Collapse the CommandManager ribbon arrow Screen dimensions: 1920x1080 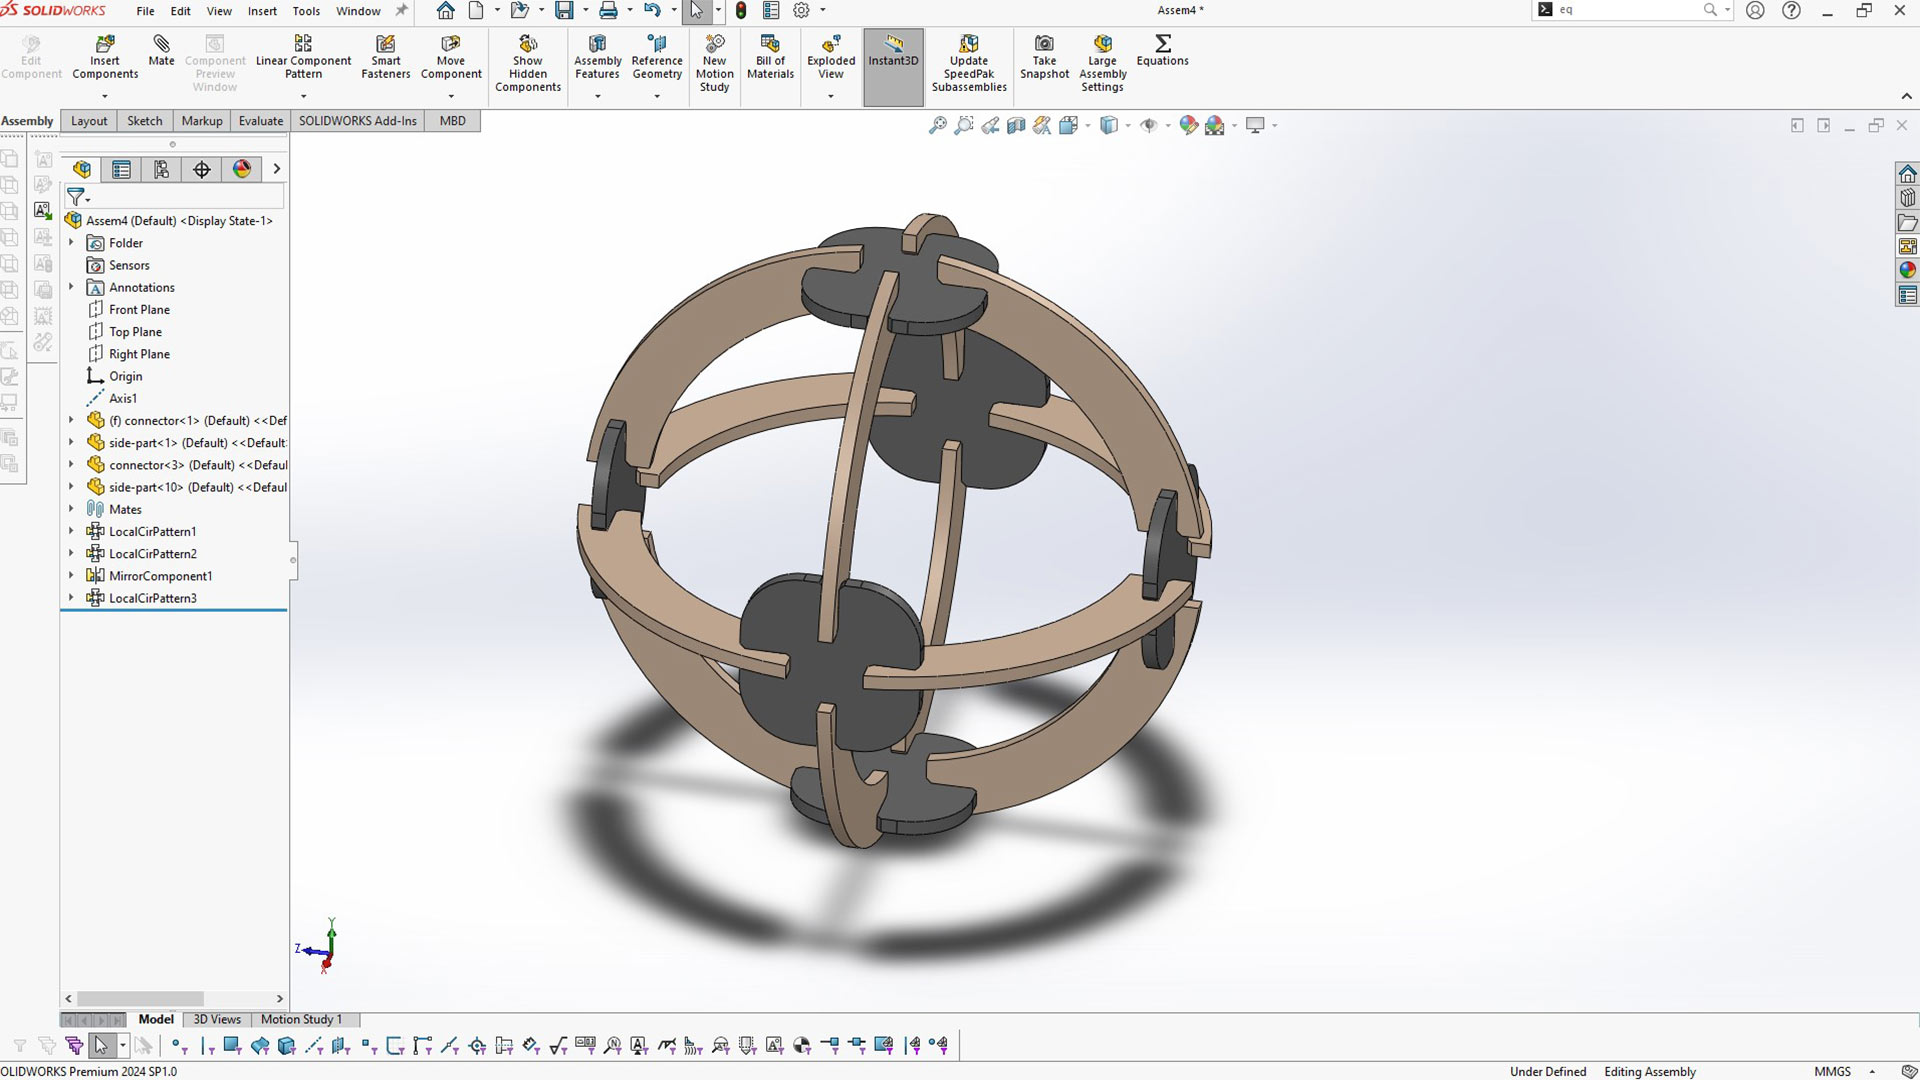click(1906, 96)
